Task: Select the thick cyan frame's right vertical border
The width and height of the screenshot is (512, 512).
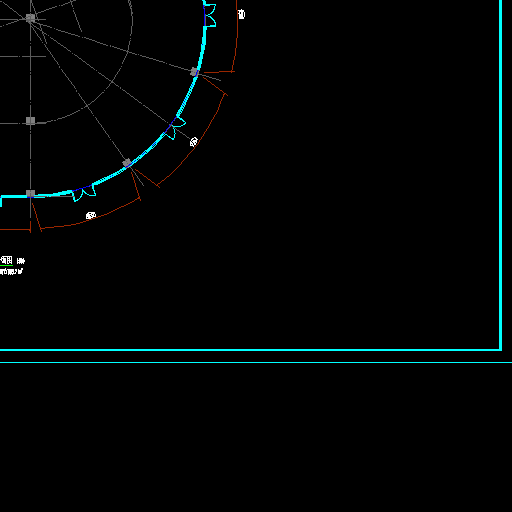Action: pyautogui.click(x=500, y=175)
